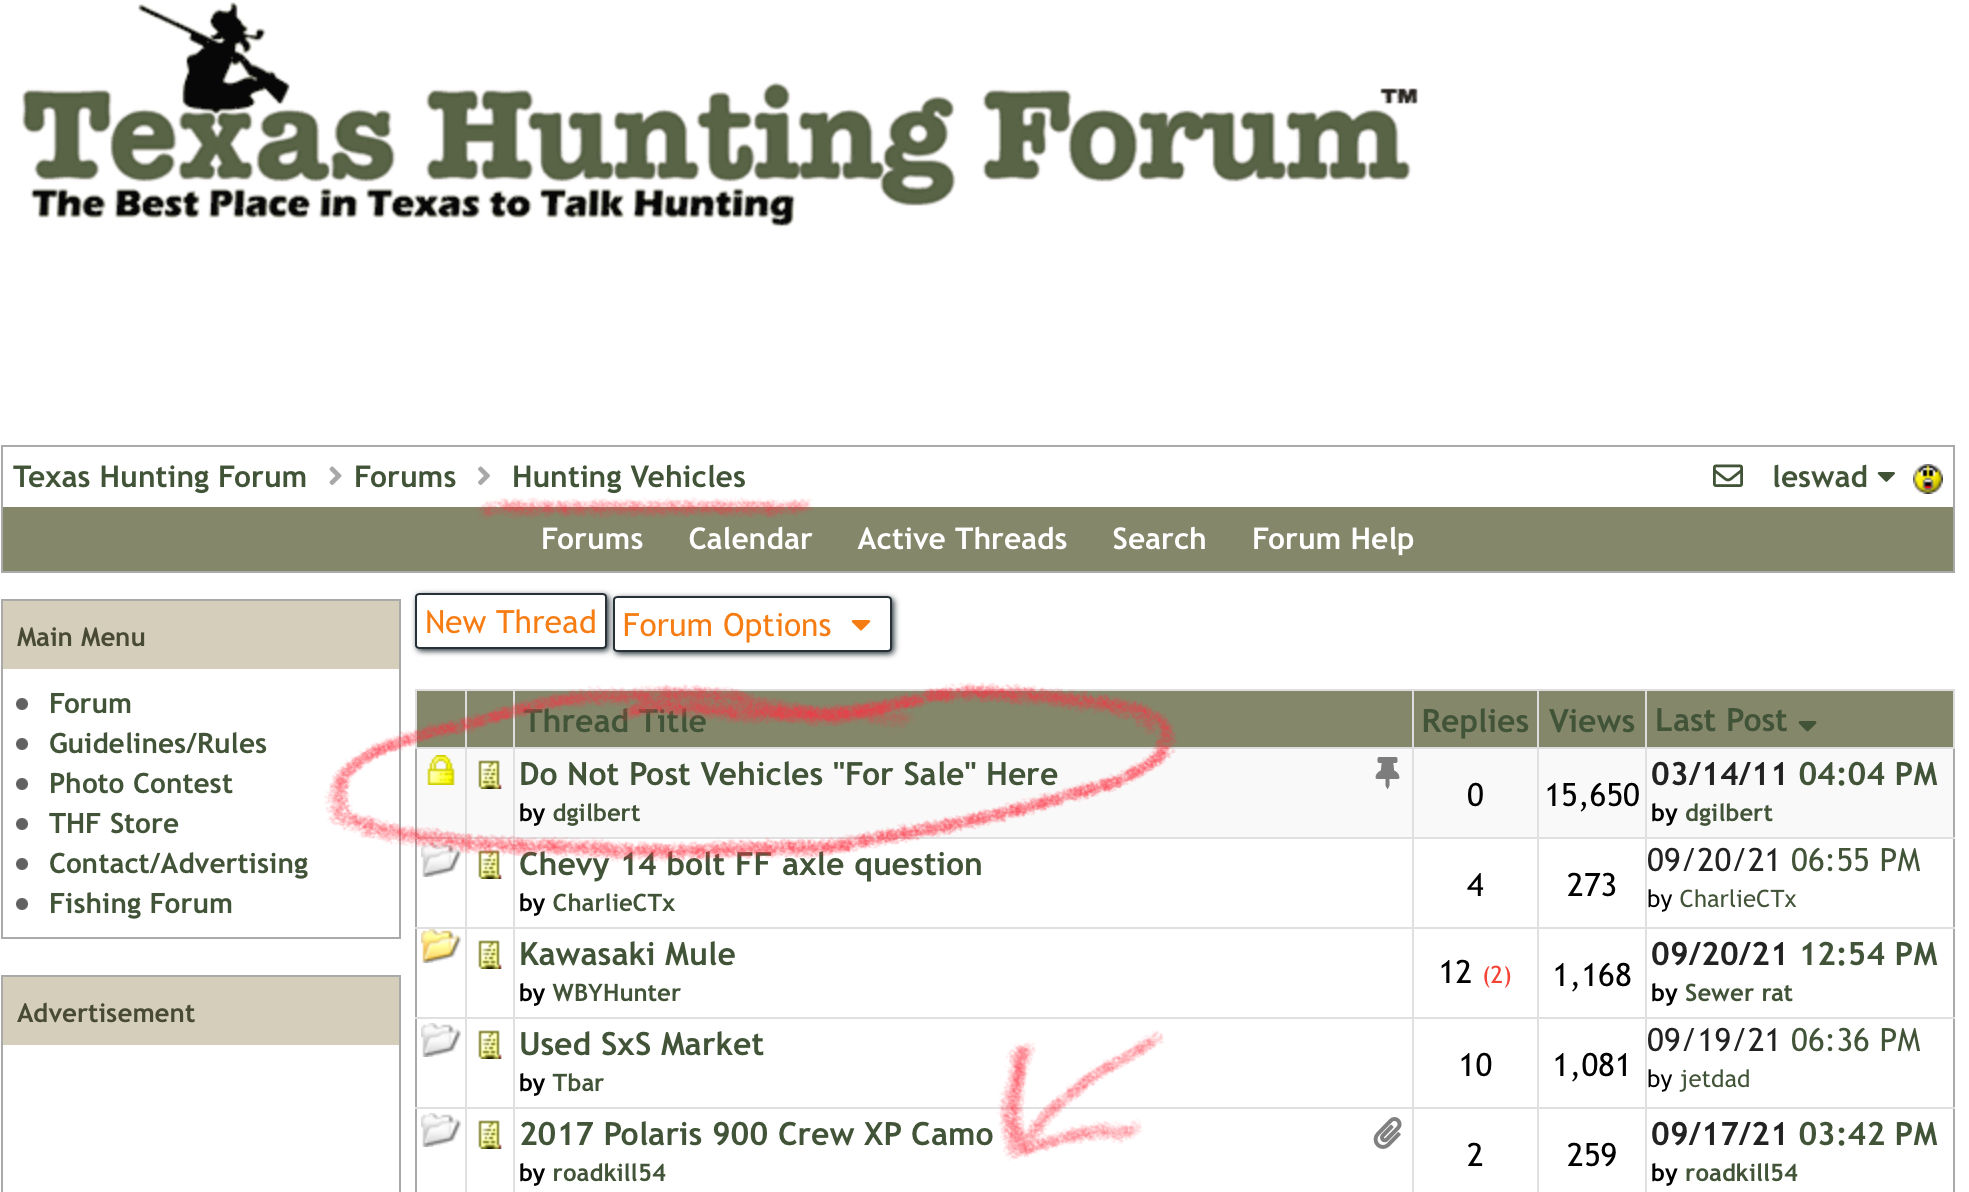Viewport: 1969px width, 1192px height.
Task: Open Photo Contest from Main Menu
Action: [140, 783]
